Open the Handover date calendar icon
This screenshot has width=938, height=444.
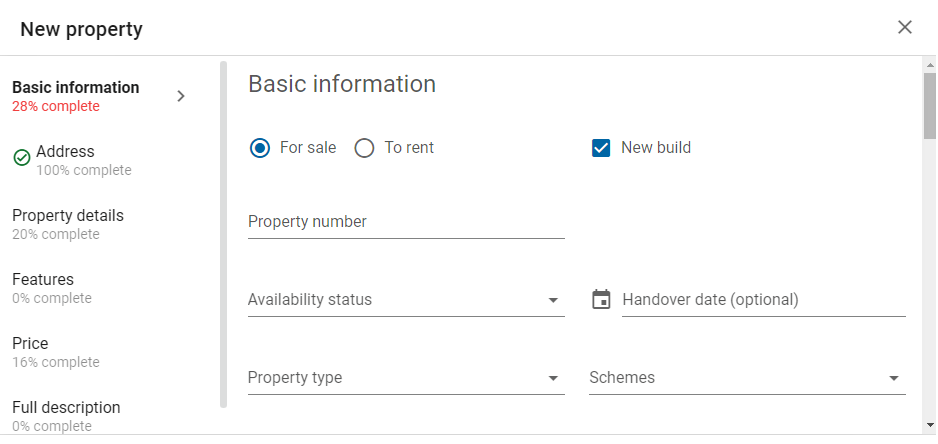tap(601, 299)
